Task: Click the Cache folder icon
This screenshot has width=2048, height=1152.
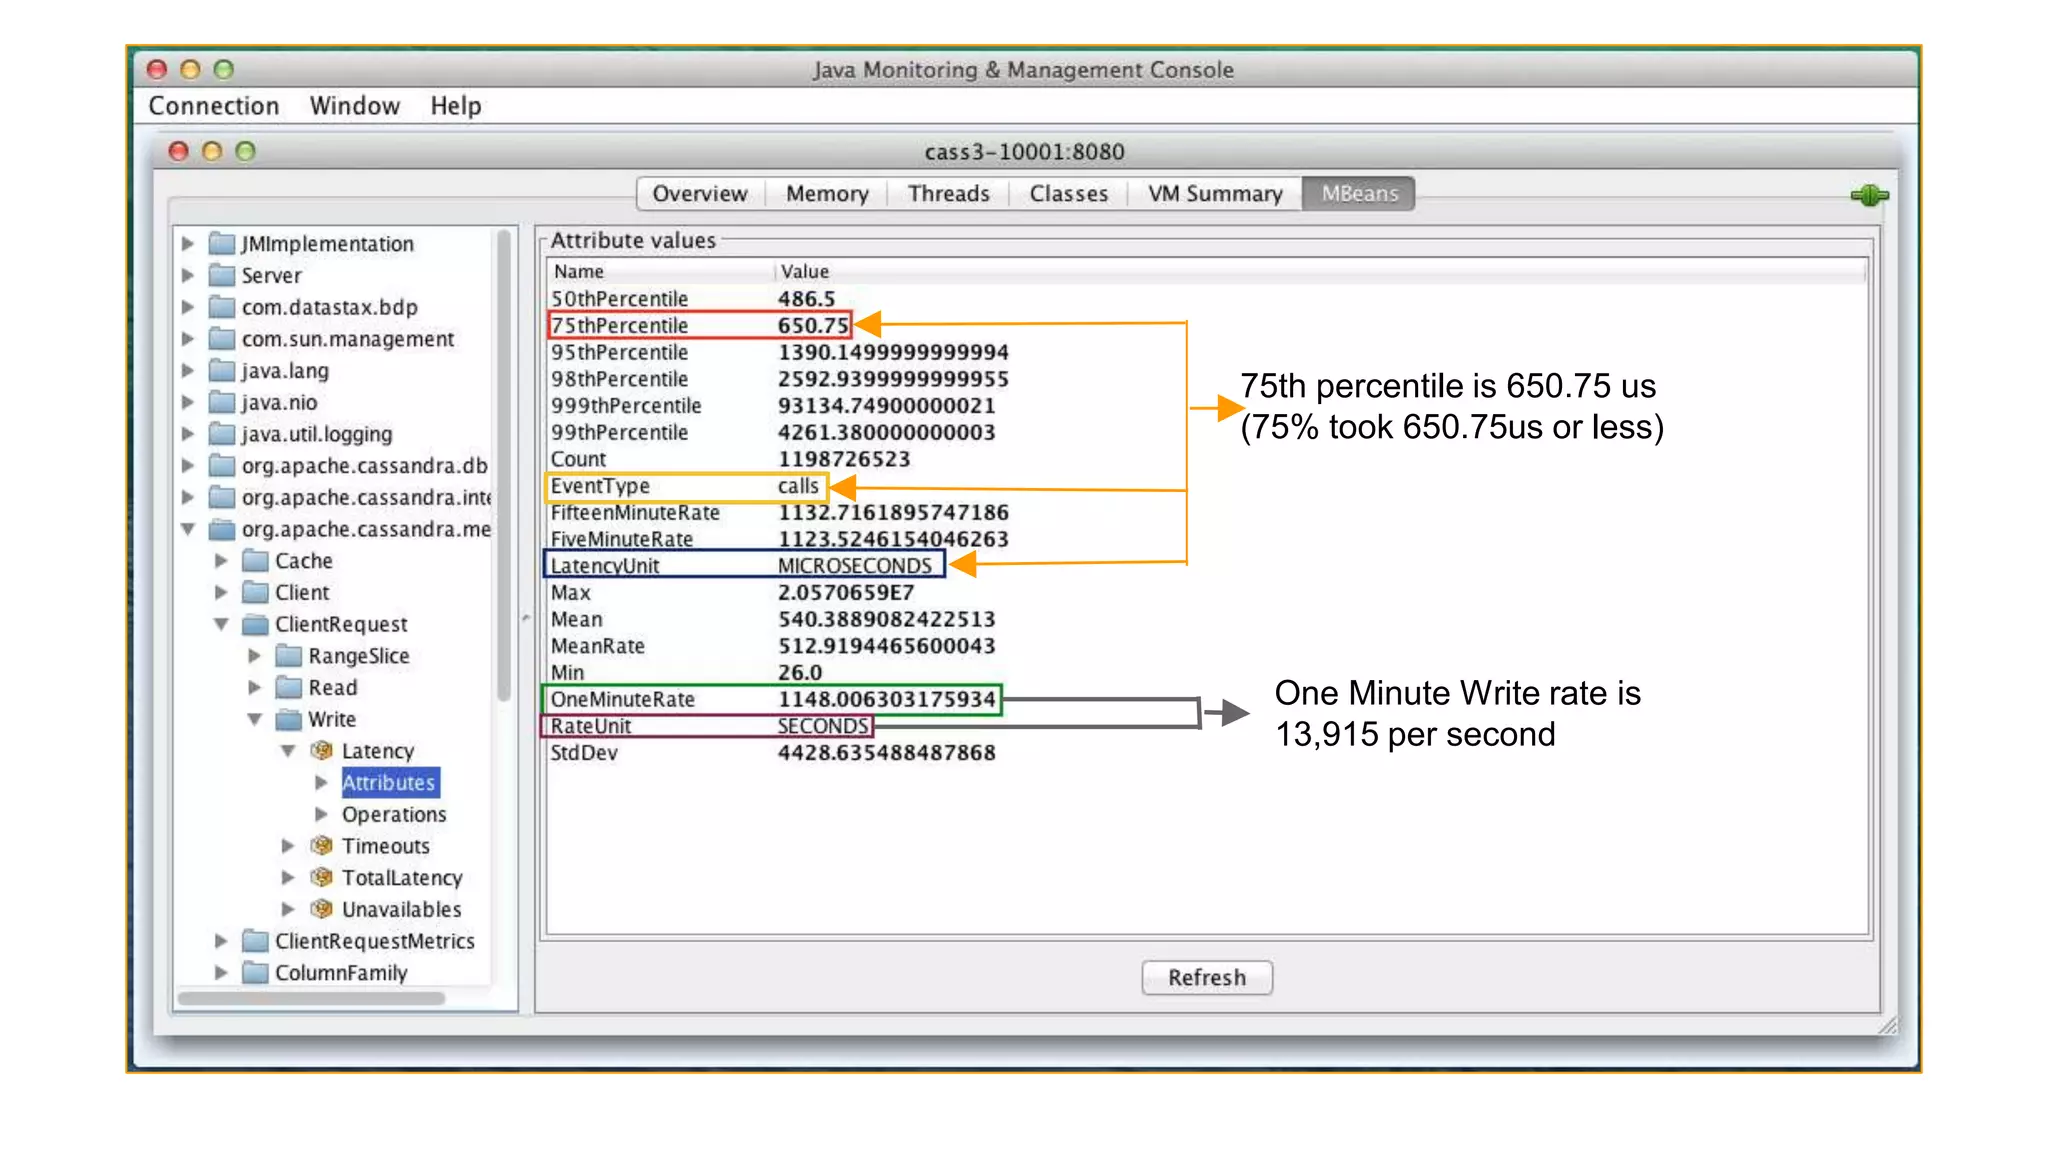Action: click(x=256, y=561)
